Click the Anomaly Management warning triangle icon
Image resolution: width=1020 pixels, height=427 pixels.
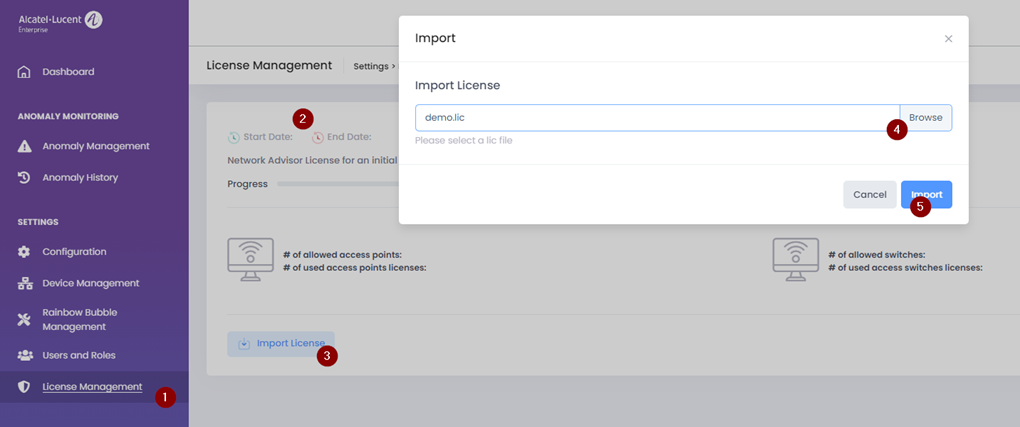(x=25, y=146)
